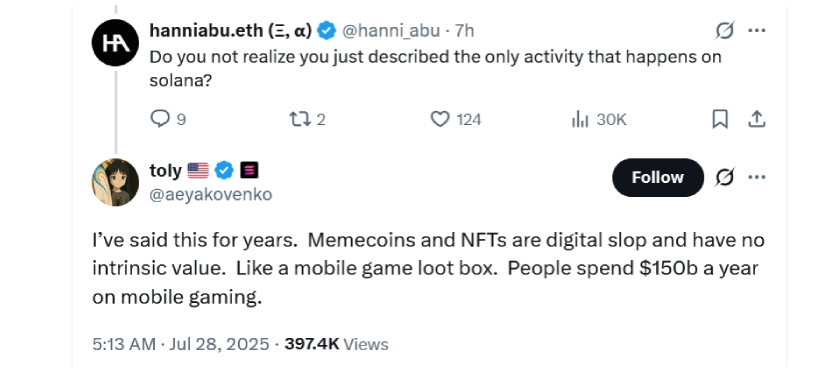Follow toly's account
Screen dimensions: 839x371
[657, 177]
